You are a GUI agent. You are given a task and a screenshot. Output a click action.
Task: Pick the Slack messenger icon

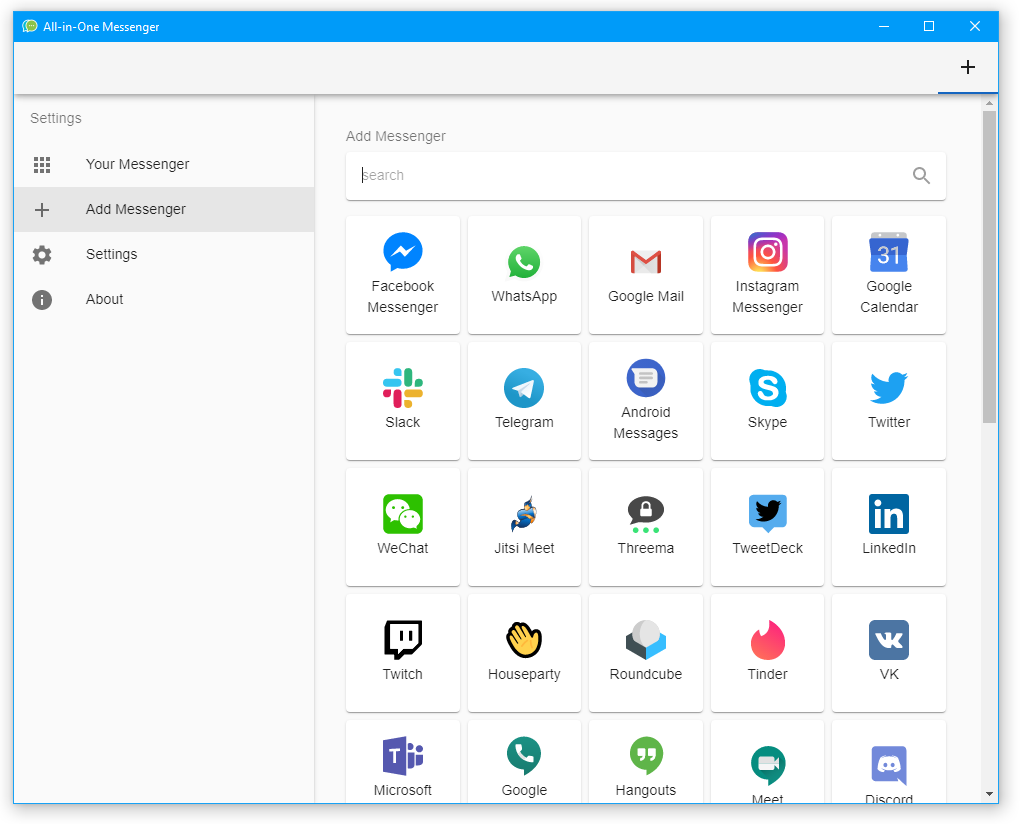pyautogui.click(x=403, y=400)
